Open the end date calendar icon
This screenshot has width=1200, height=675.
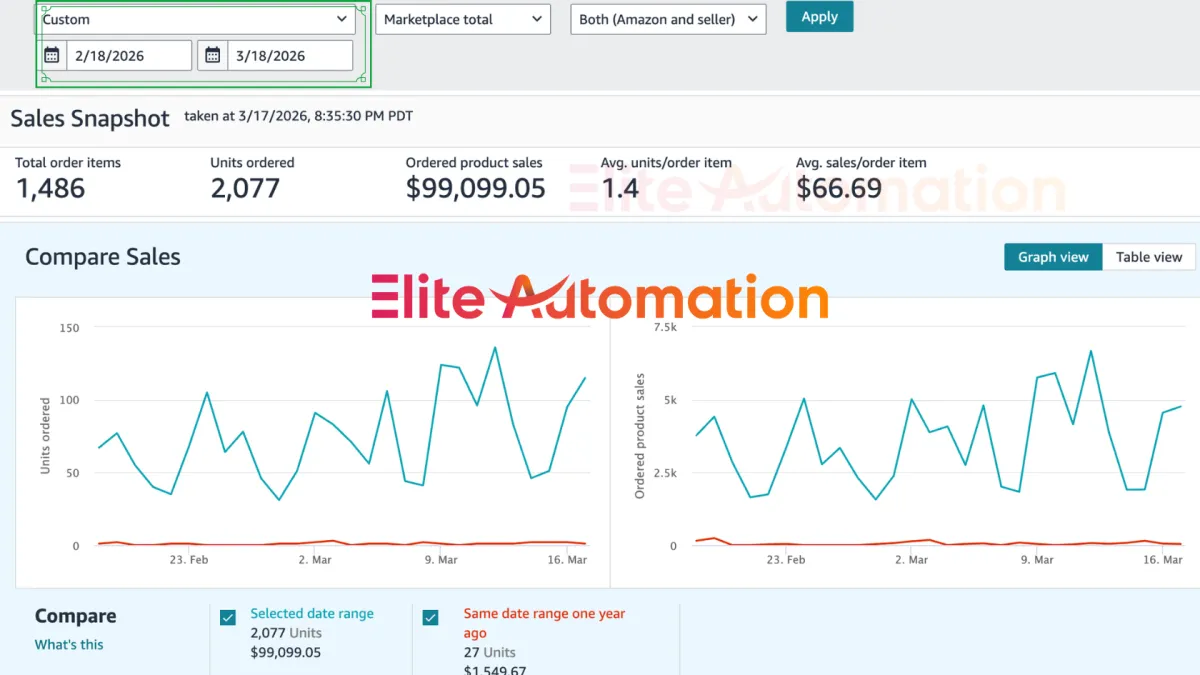[x=213, y=55]
